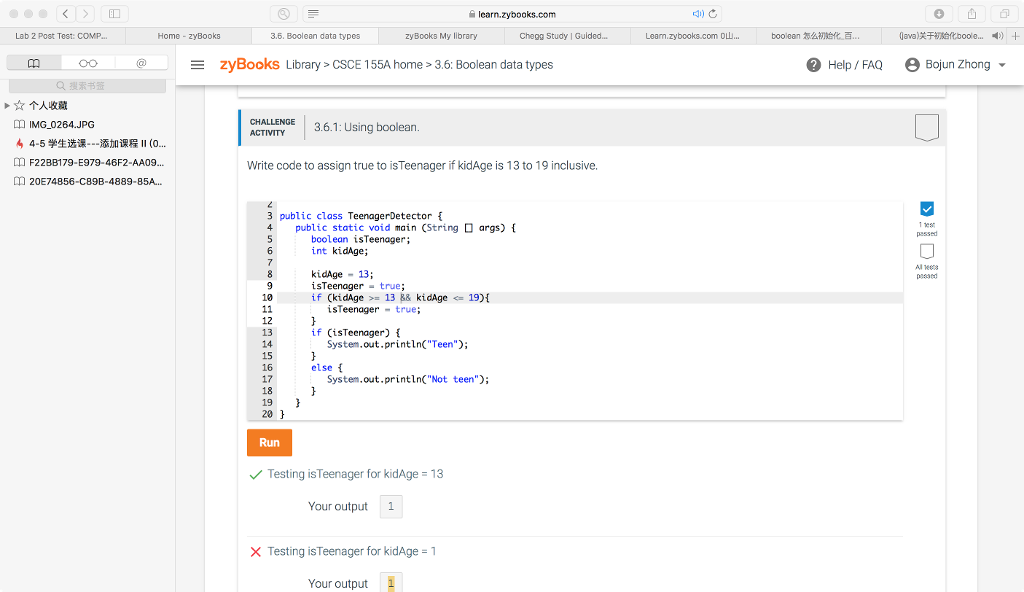The width and height of the screenshot is (1024, 592).
Task: Click the back navigation arrow
Action: (x=65, y=13)
